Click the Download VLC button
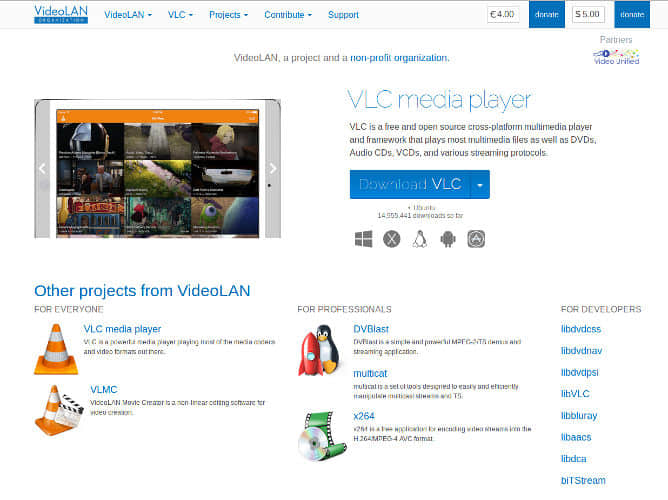 tap(410, 184)
